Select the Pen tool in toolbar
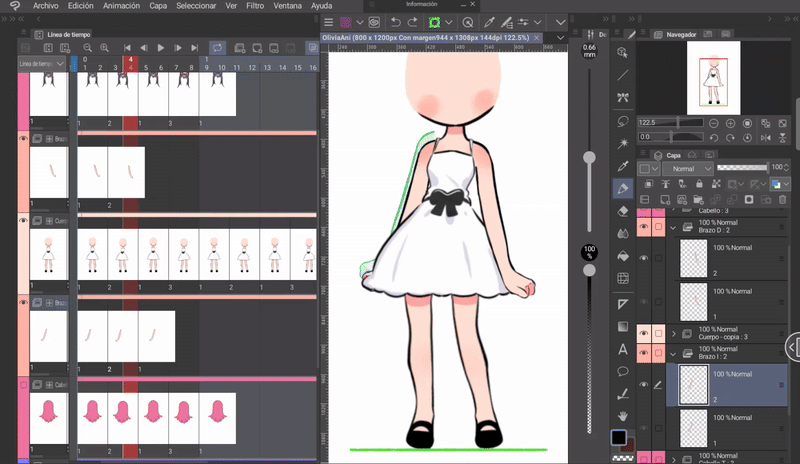The image size is (800, 464). coord(623,188)
